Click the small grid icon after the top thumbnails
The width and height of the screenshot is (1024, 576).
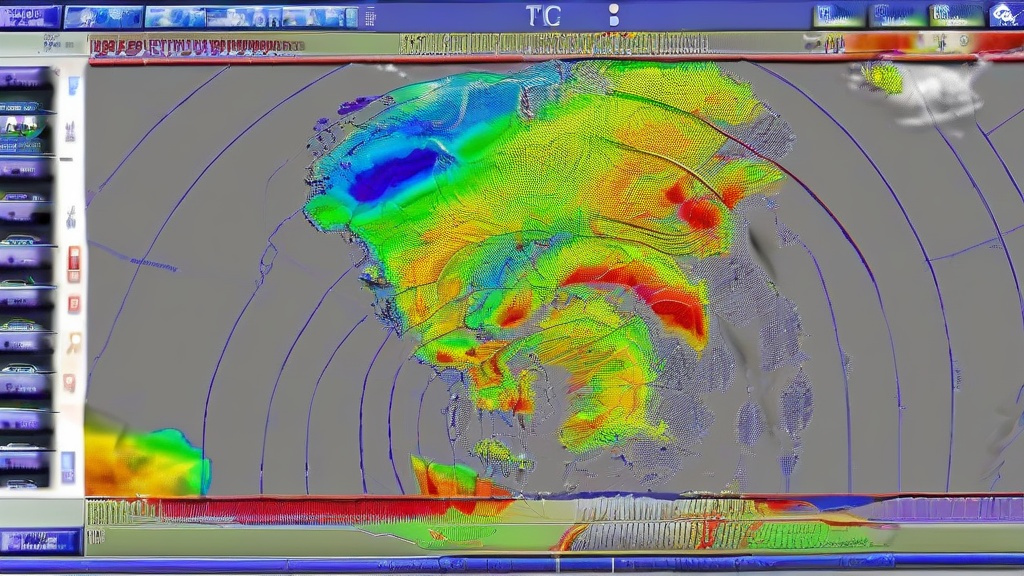click(x=369, y=17)
